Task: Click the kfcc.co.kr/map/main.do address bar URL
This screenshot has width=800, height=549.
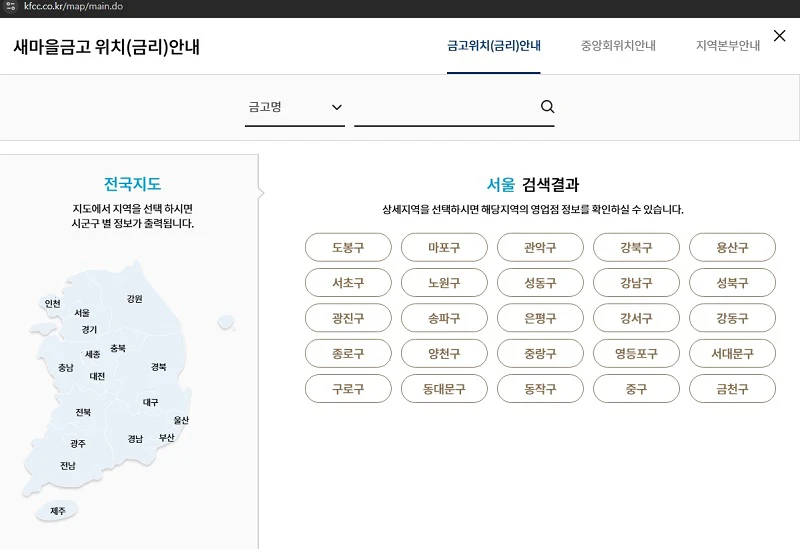Action: pos(73,7)
